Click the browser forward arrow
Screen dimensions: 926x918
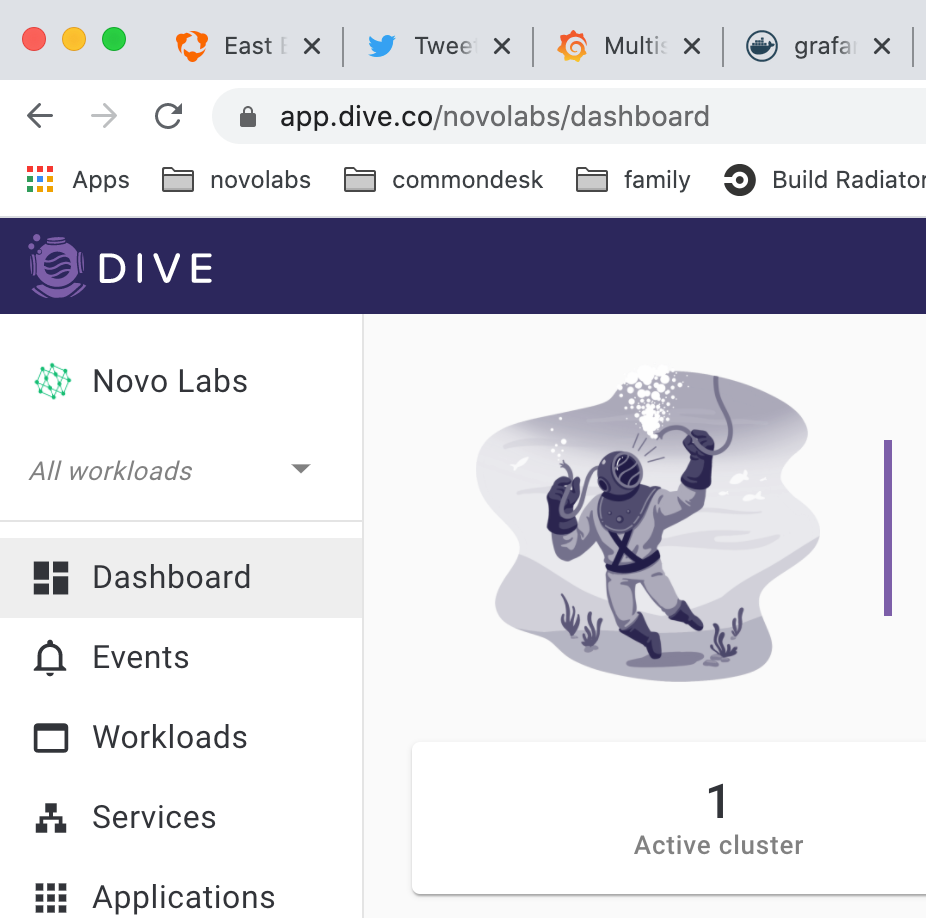[x=104, y=116]
